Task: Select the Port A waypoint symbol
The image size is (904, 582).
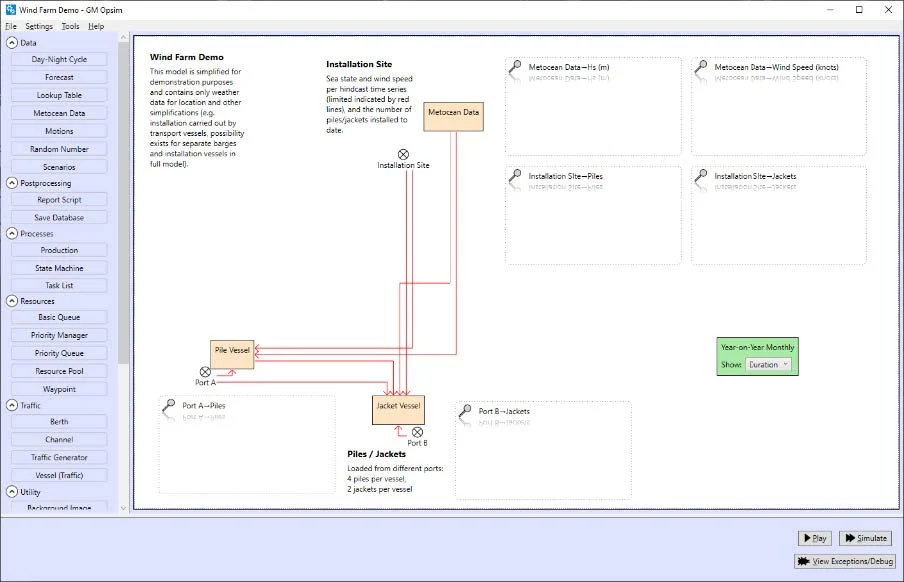Action: (x=205, y=372)
